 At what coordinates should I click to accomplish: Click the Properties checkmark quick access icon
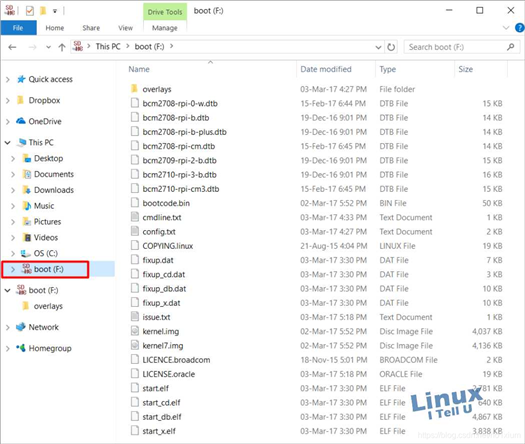click(30, 11)
